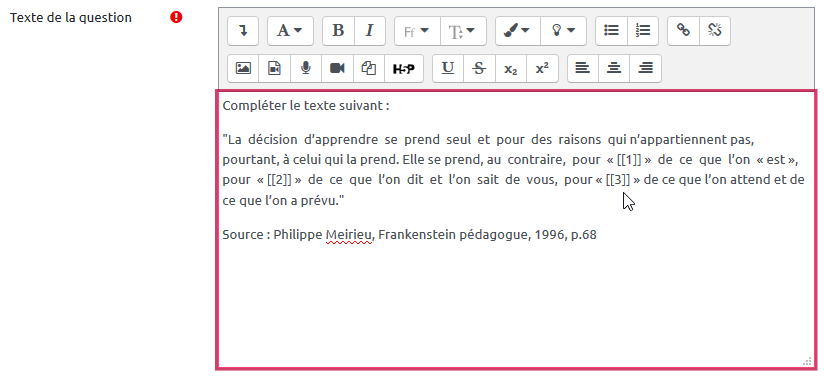The width and height of the screenshot is (824, 379).
Task: Record video with camera icon
Action: [337, 68]
